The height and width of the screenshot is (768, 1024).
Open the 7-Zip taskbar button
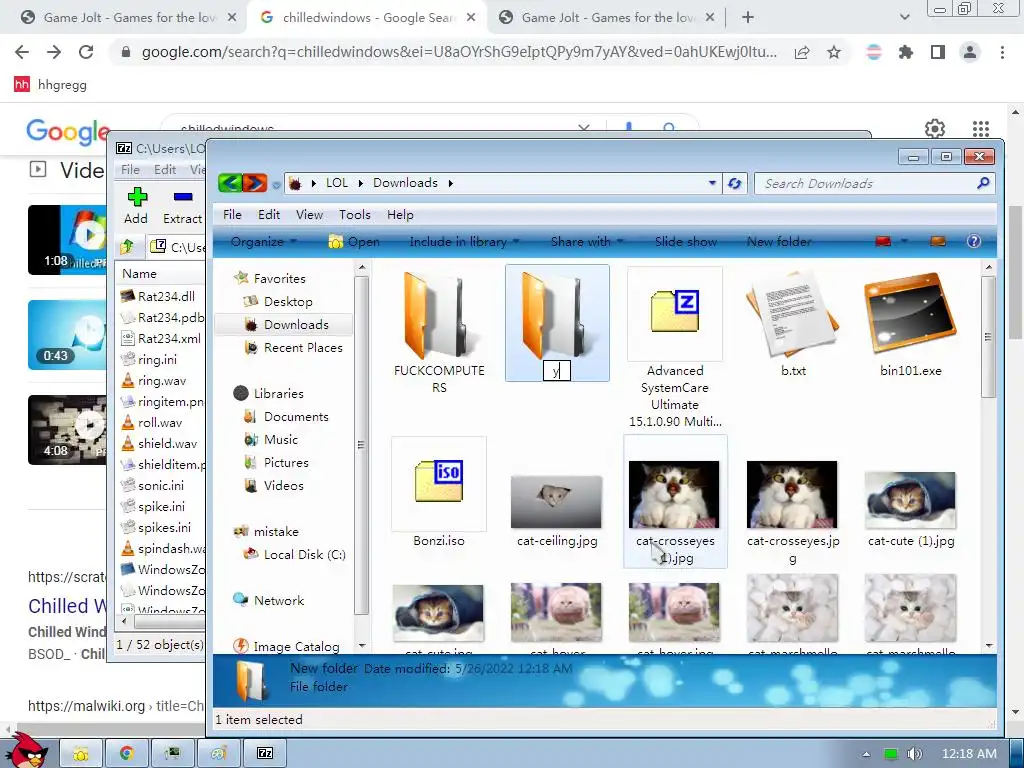pos(264,753)
